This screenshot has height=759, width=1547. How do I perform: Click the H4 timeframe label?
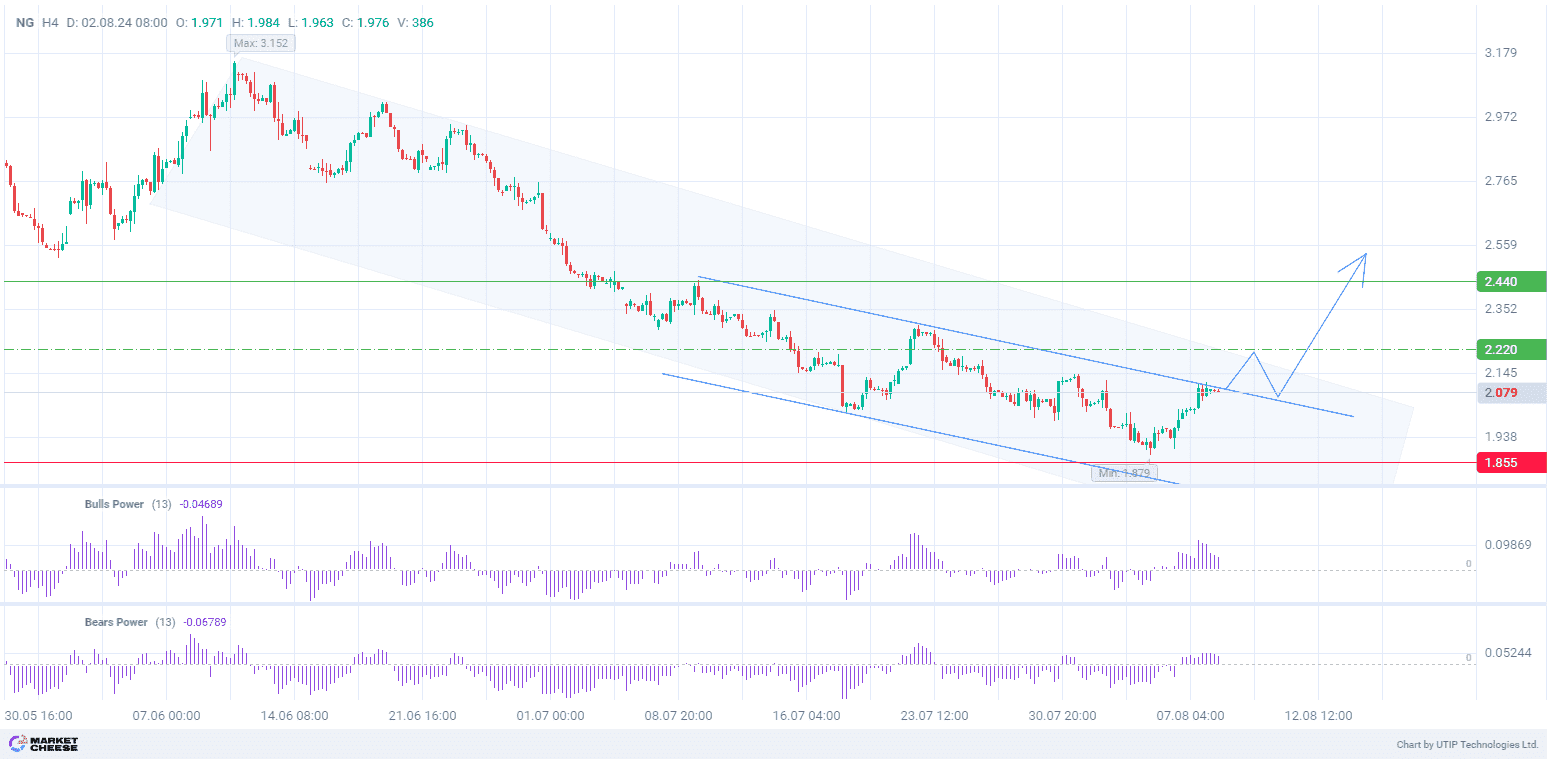50,22
